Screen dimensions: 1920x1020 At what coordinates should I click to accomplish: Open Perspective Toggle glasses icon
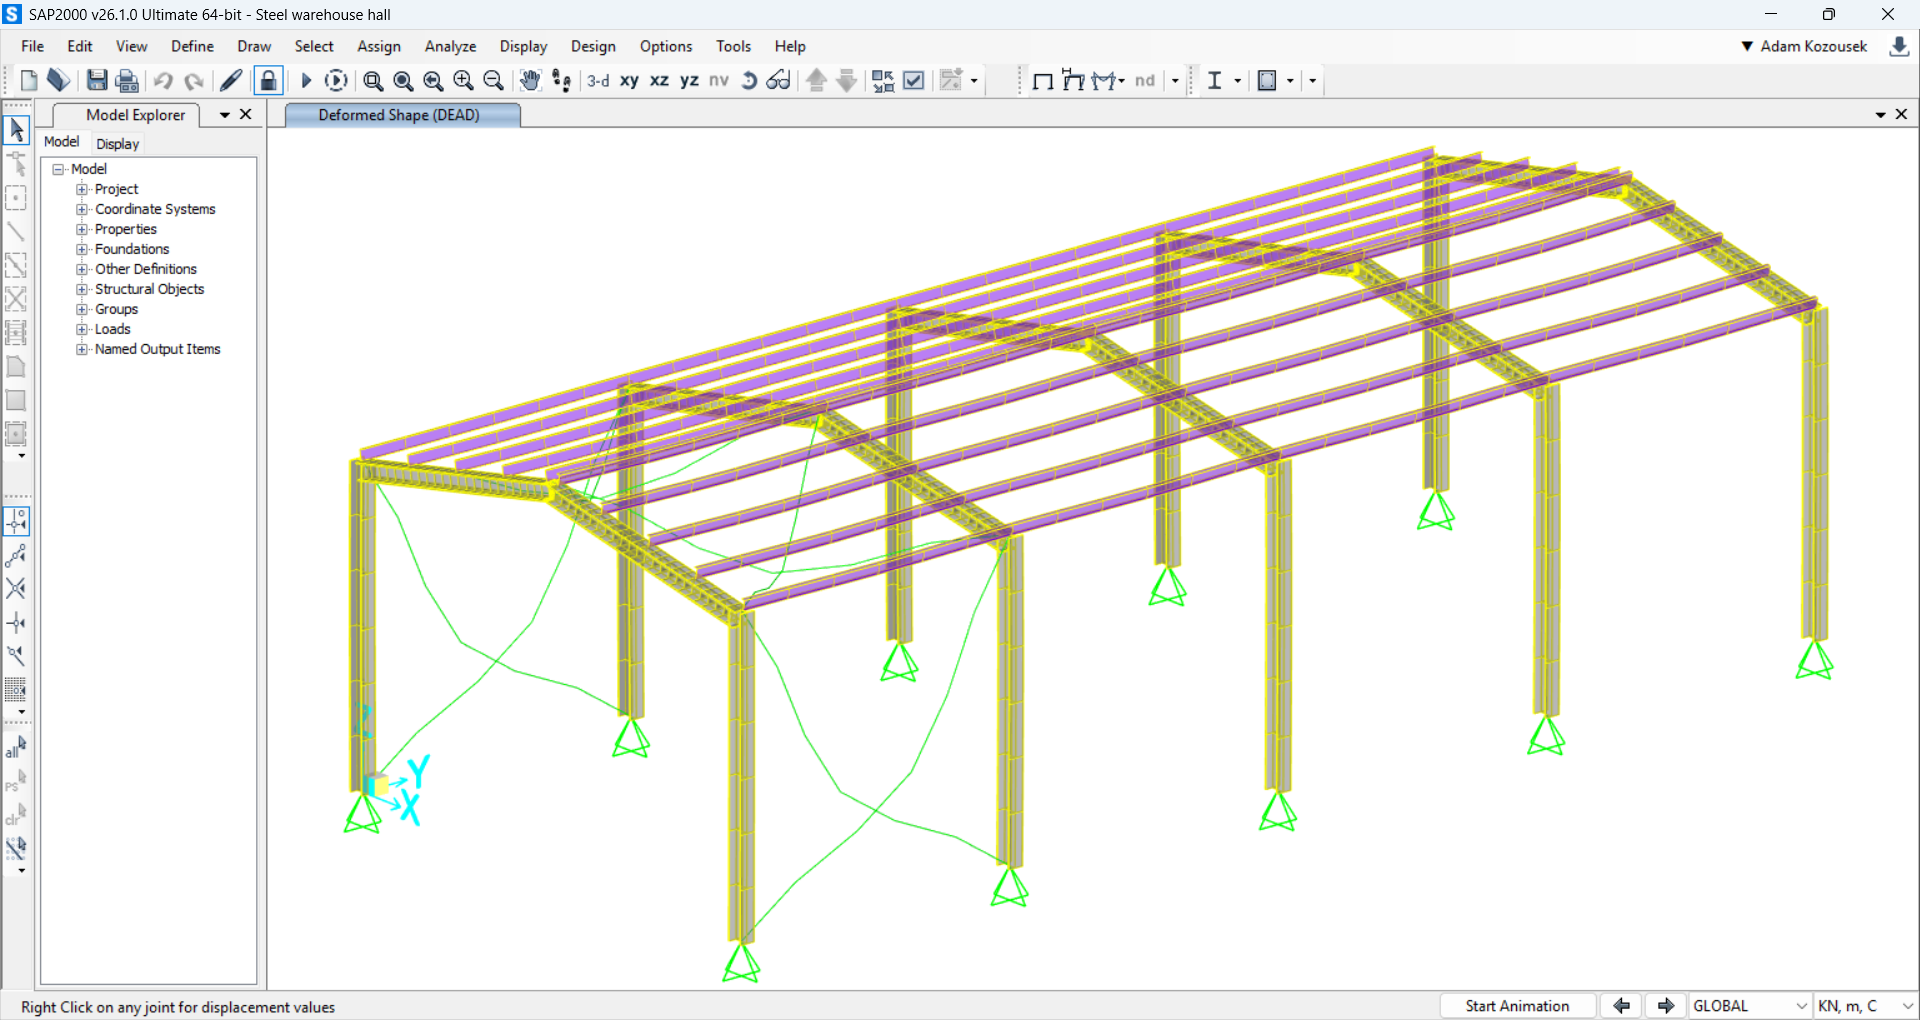coord(779,81)
